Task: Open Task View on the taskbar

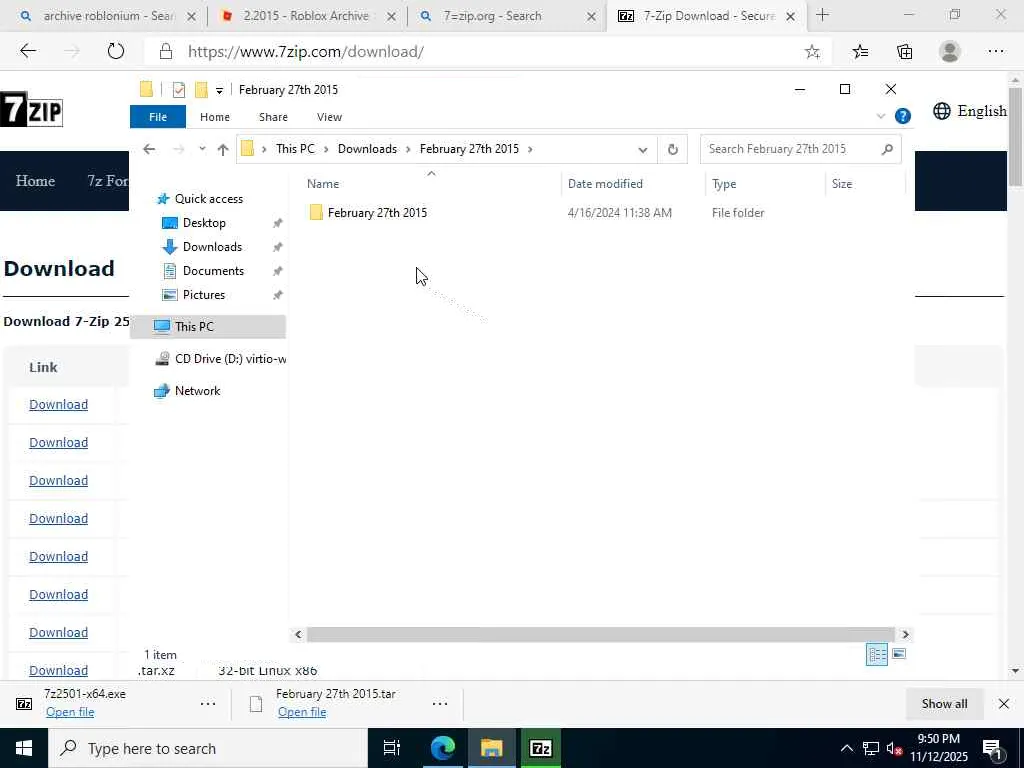Action: click(x=392, y=748)
